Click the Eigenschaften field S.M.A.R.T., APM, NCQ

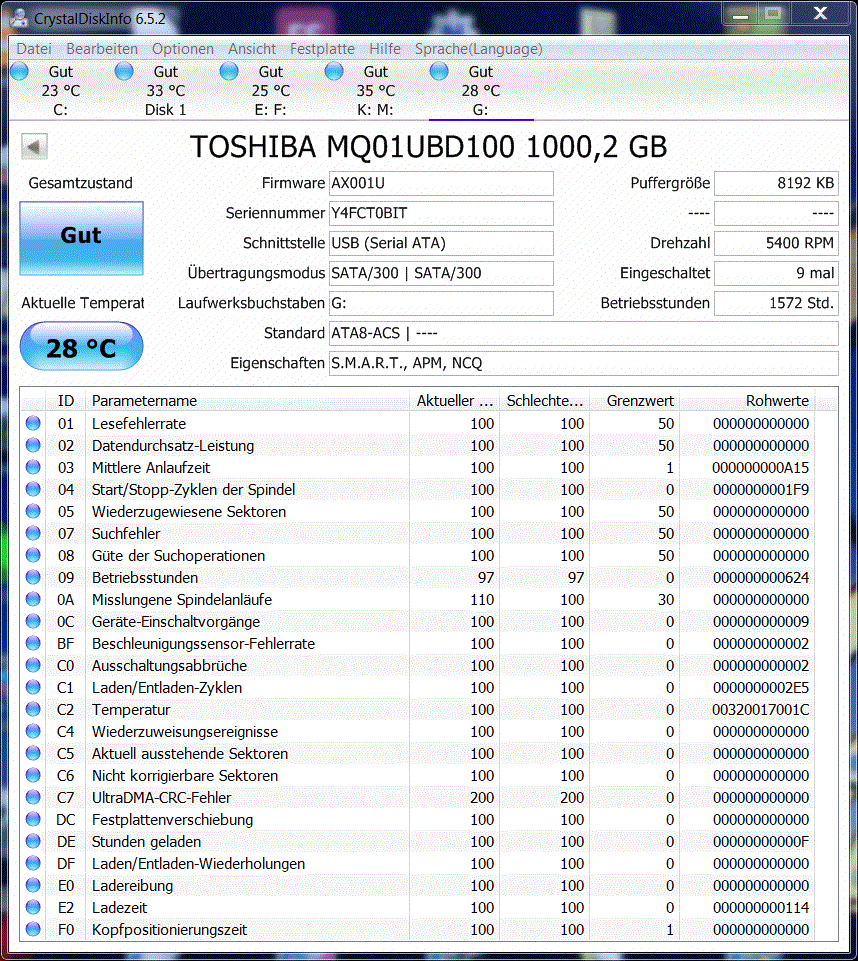583,363
